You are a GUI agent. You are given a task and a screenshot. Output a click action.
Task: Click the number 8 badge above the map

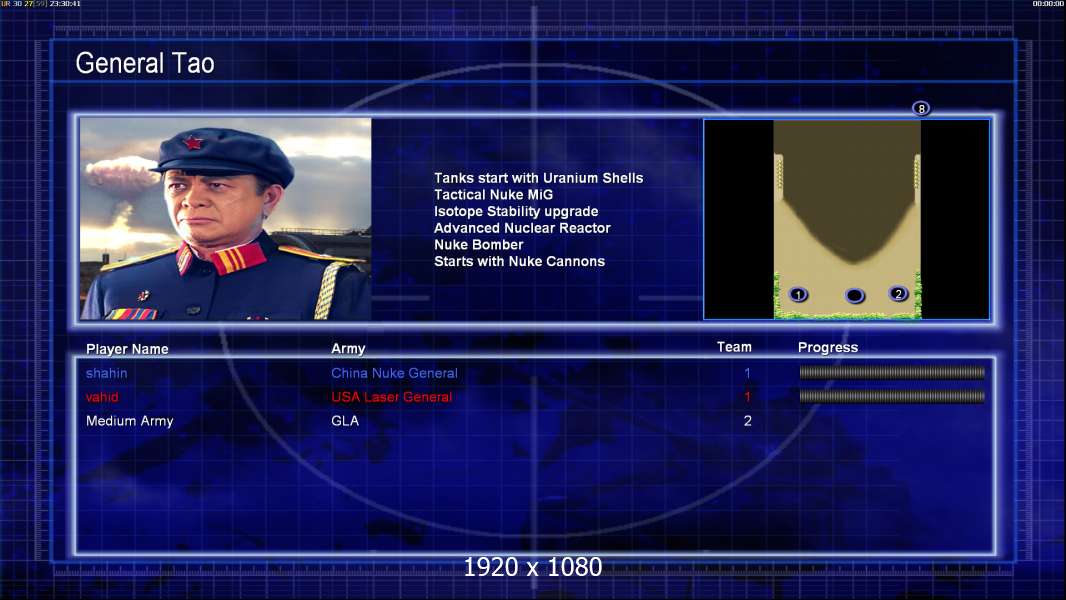[921, 108]
